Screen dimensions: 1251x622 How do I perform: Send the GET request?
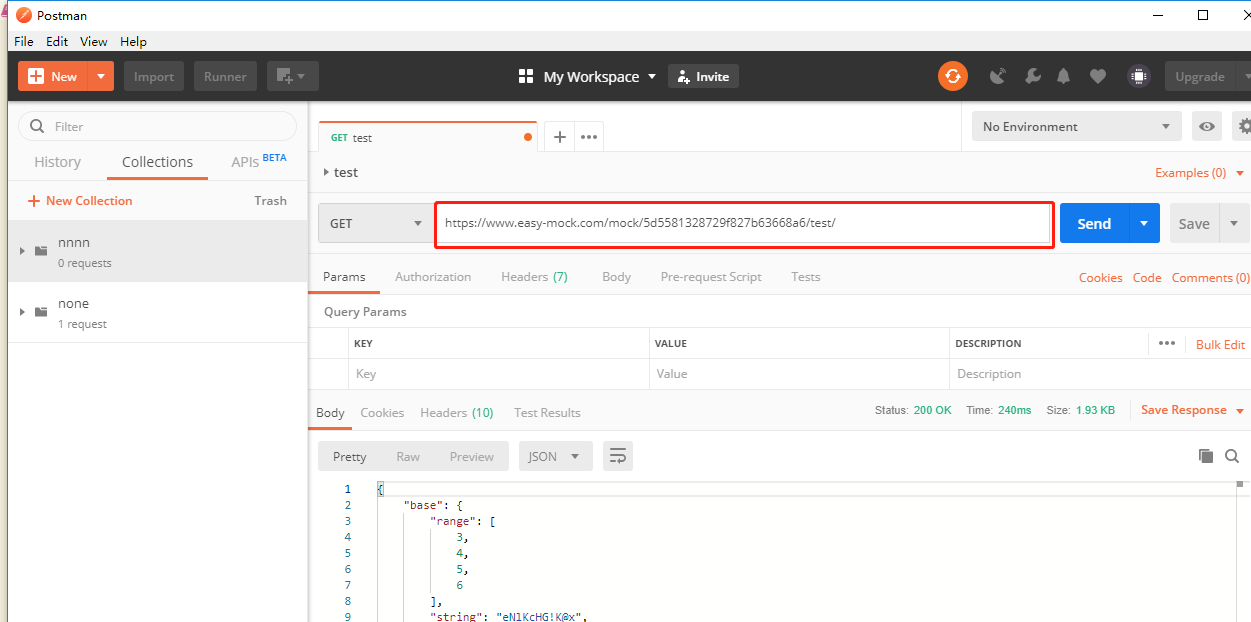(x=1094, y=223)
